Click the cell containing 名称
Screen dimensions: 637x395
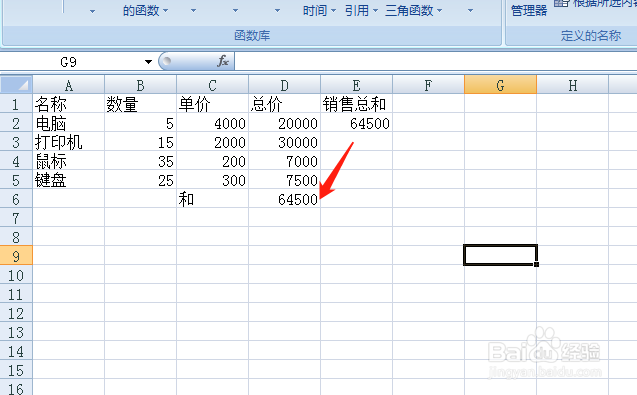69,104
